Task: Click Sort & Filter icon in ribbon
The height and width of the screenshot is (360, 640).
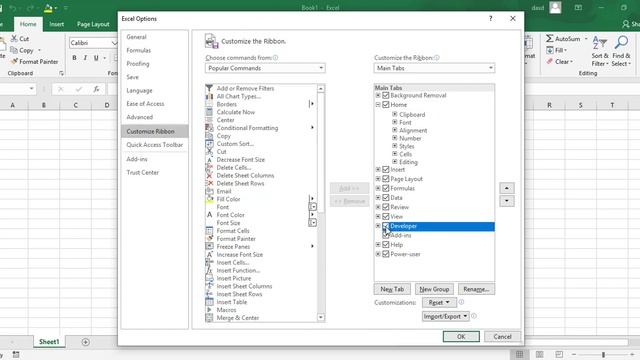Action: 600,42
